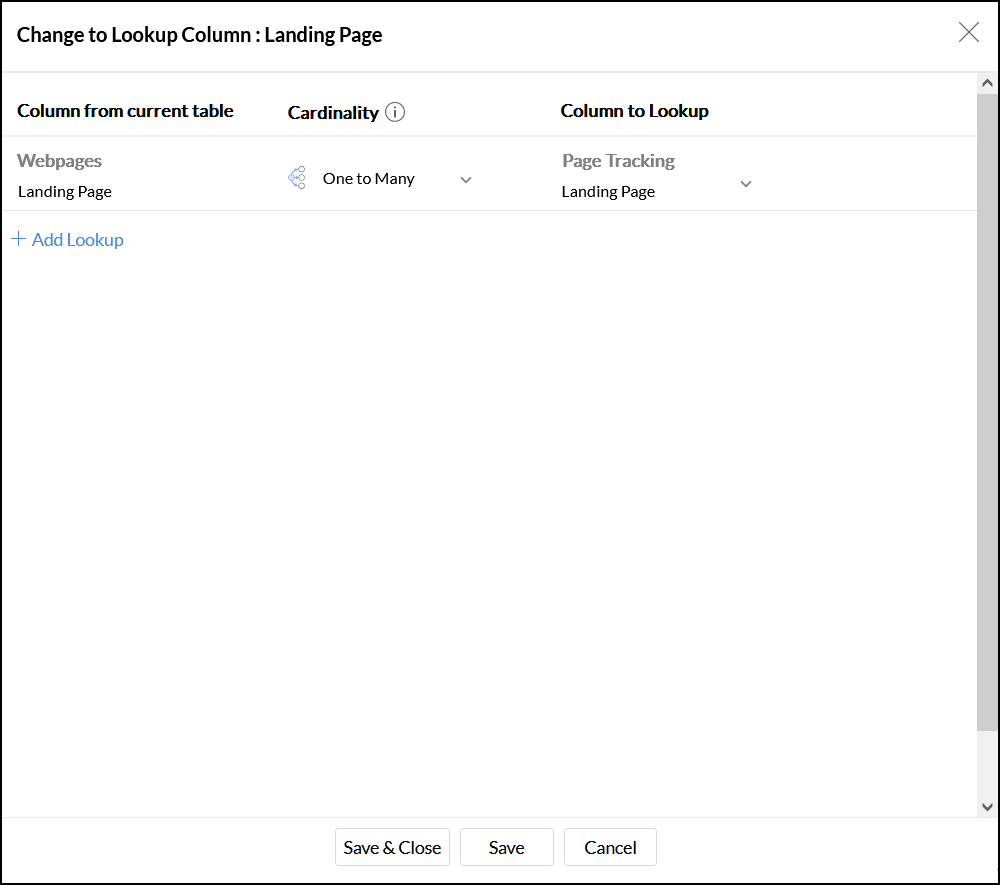Image resolution: width=1000 pixels, height=885 pixels.
Task: Click the Column to Lookup header
Action: pos(634,111)
